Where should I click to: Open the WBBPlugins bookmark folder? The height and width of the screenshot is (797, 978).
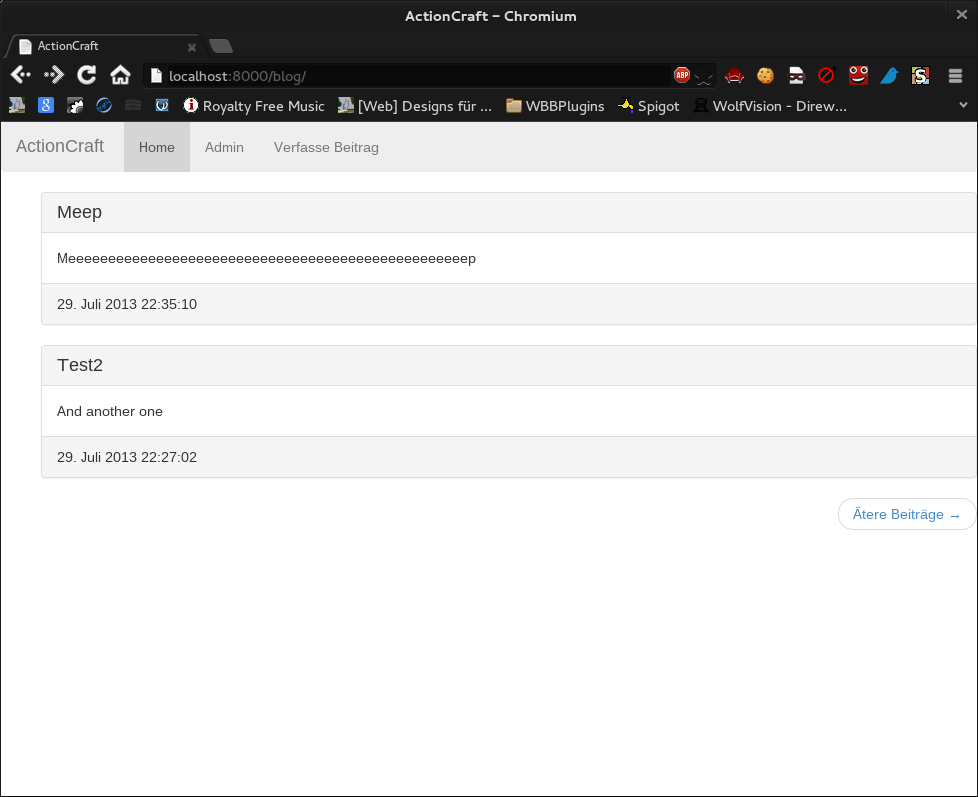(555, 106)
